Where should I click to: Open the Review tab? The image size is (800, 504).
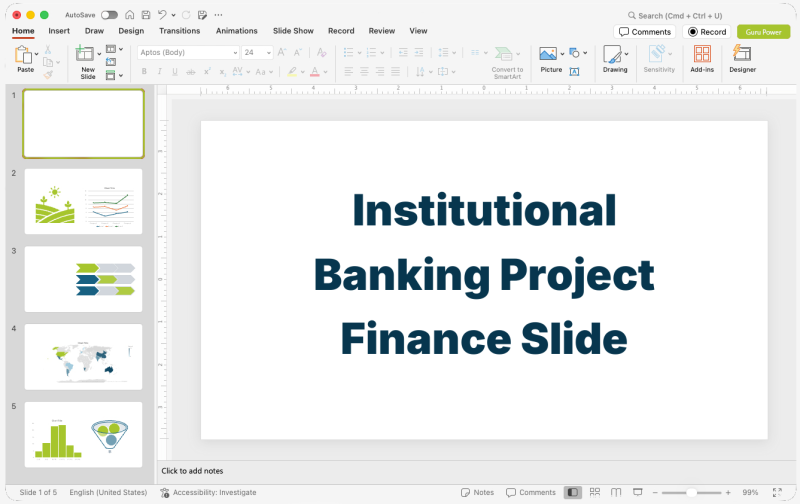click(x=382, y=31)
